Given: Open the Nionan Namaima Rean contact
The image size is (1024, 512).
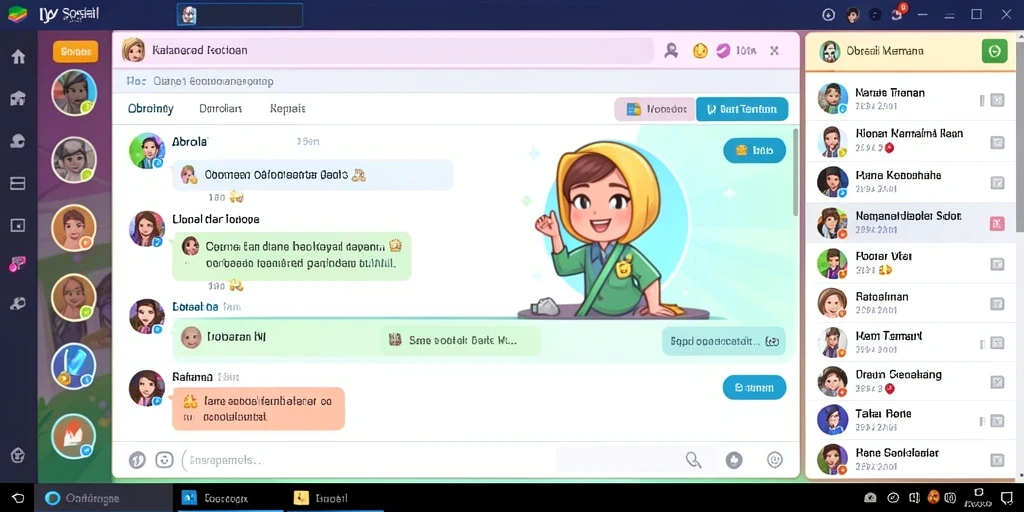Looking at the screenshot, I should (x=910, y=140).
